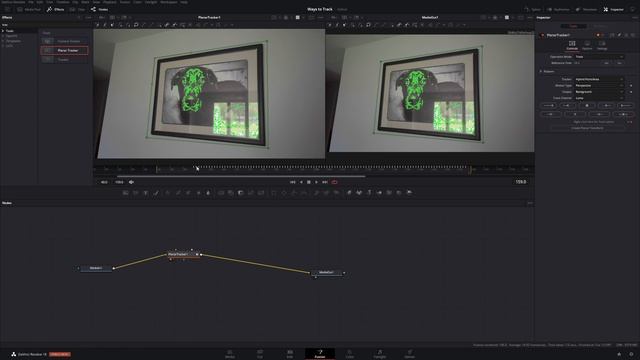Click Create Planar Transform button
The height and width of the screenshot is (360, 640).
pos(587,128)
